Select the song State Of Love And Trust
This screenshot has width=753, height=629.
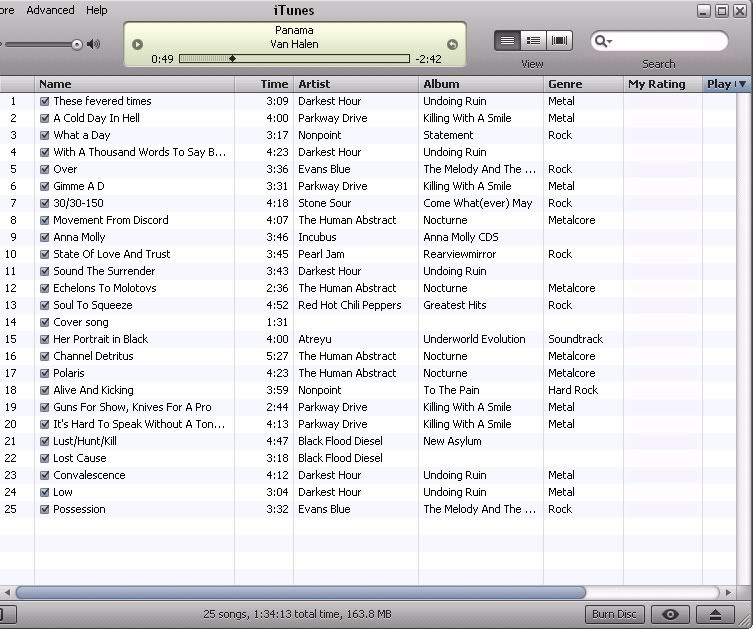pos(112,254)
